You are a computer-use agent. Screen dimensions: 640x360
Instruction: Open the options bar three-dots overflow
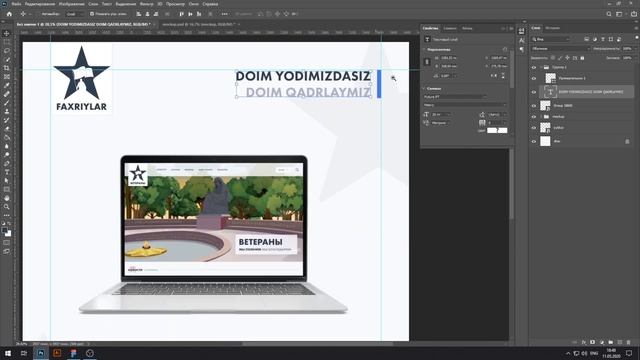(x=224, y=14)
